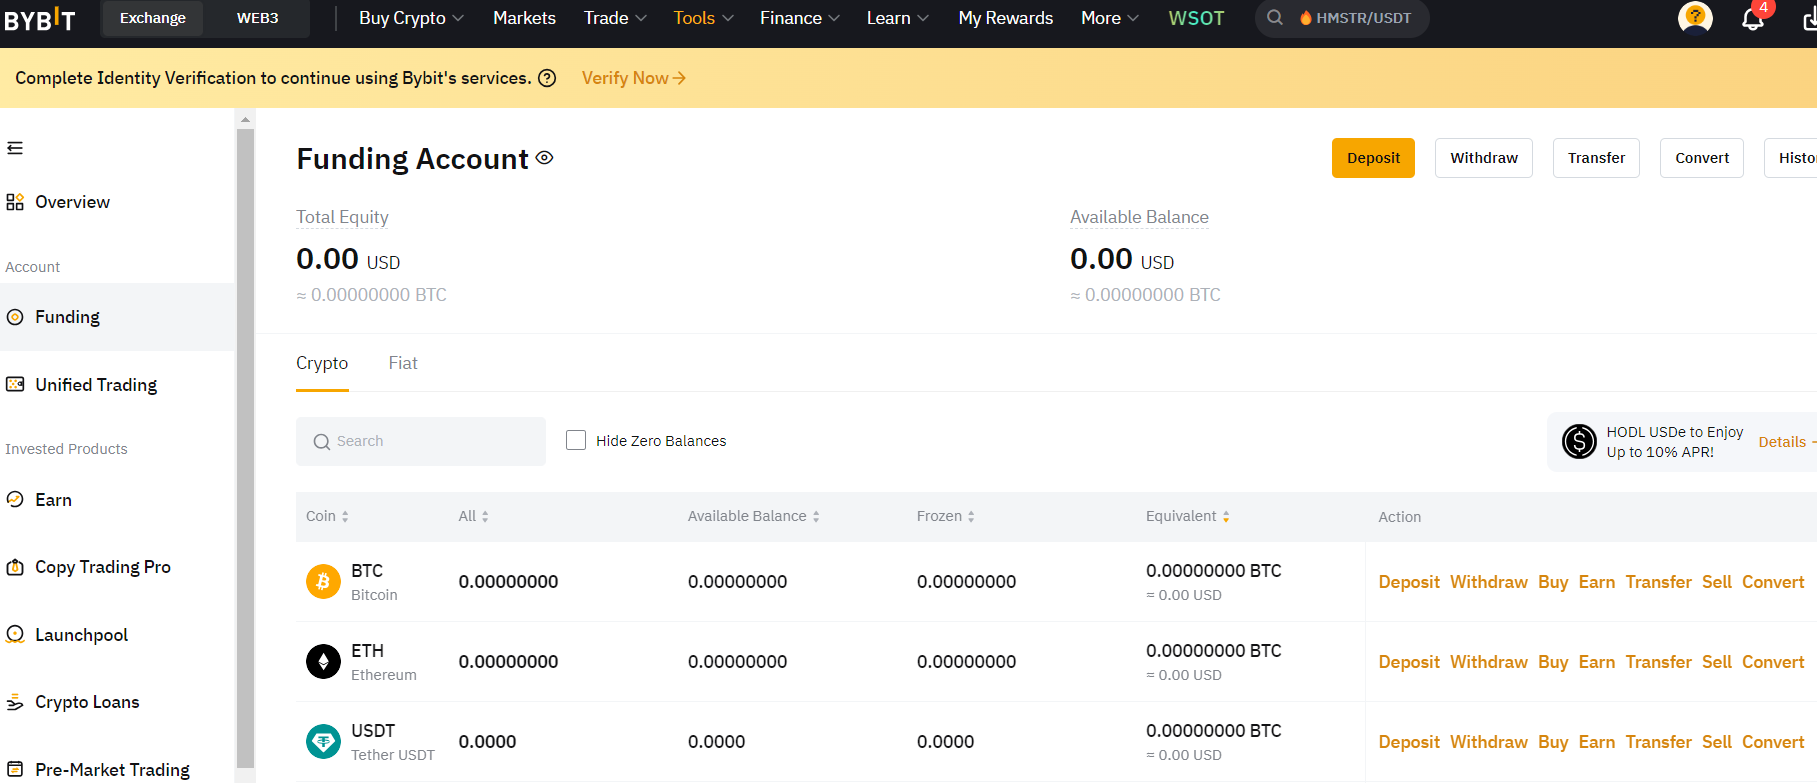
Task: Click Deposit in BTC row
Action: click(x=1409, y=582)
